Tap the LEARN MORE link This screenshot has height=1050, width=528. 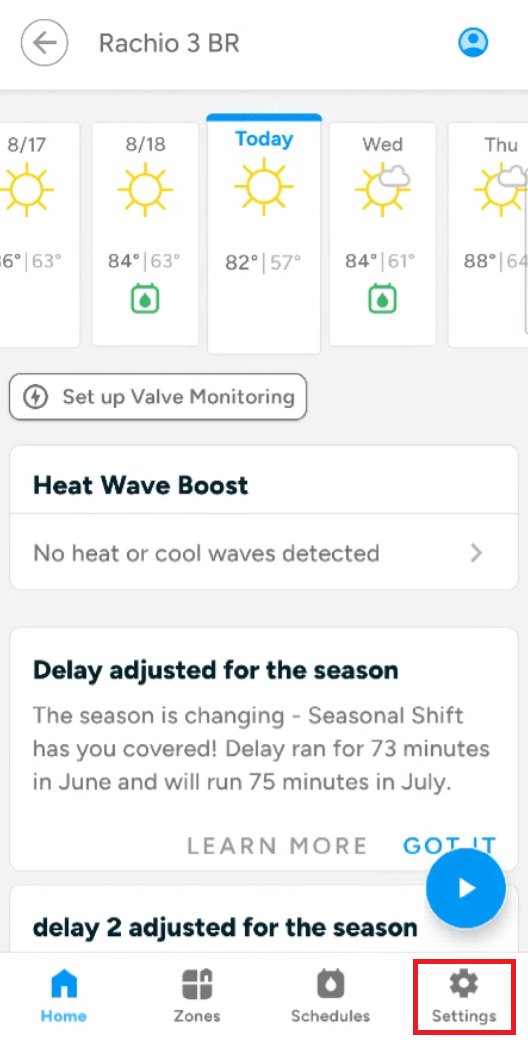click(277, 846)
